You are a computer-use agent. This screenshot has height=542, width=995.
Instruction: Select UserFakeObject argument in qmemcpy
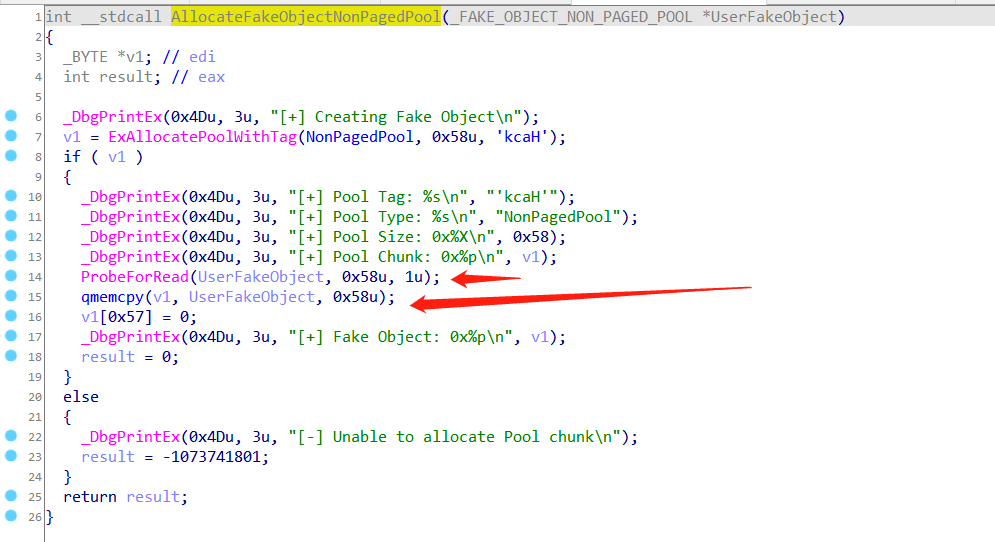[252, 297]
